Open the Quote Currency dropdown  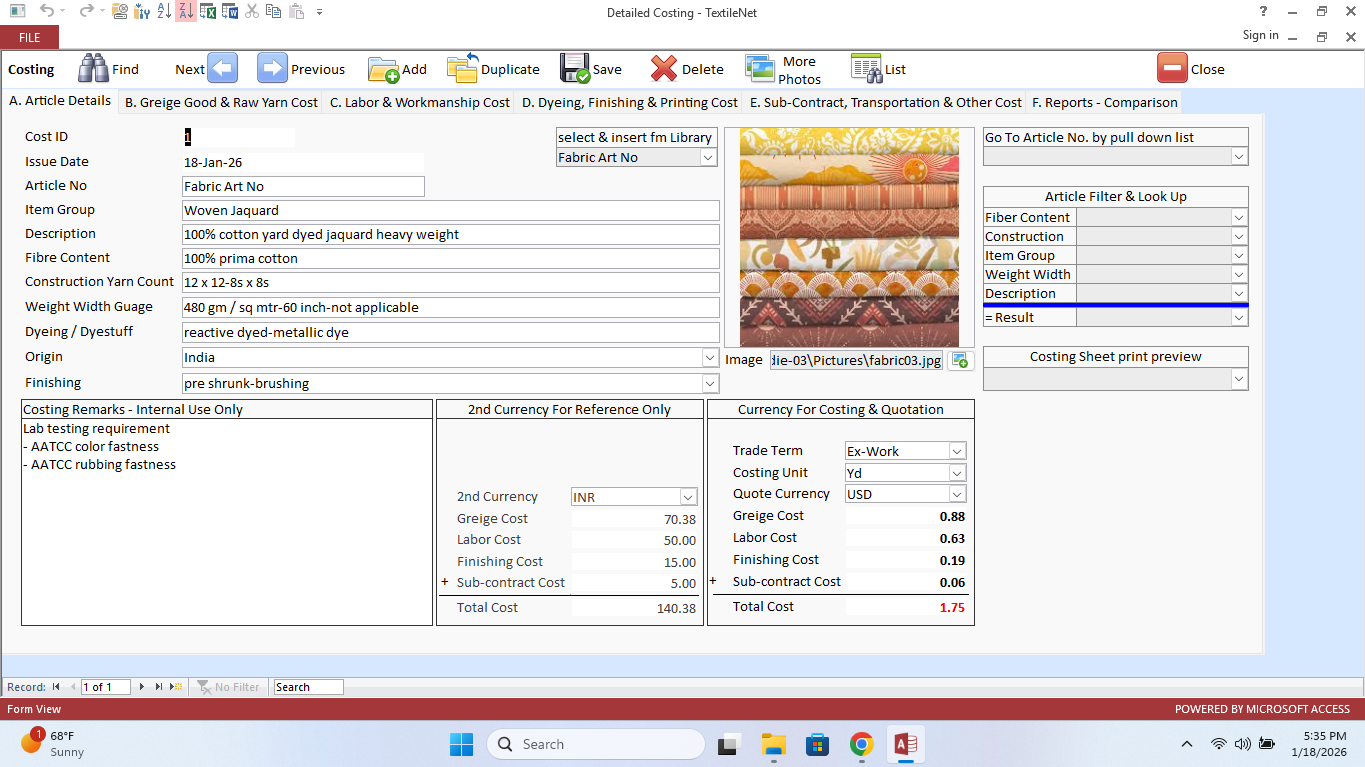(957, 494)
